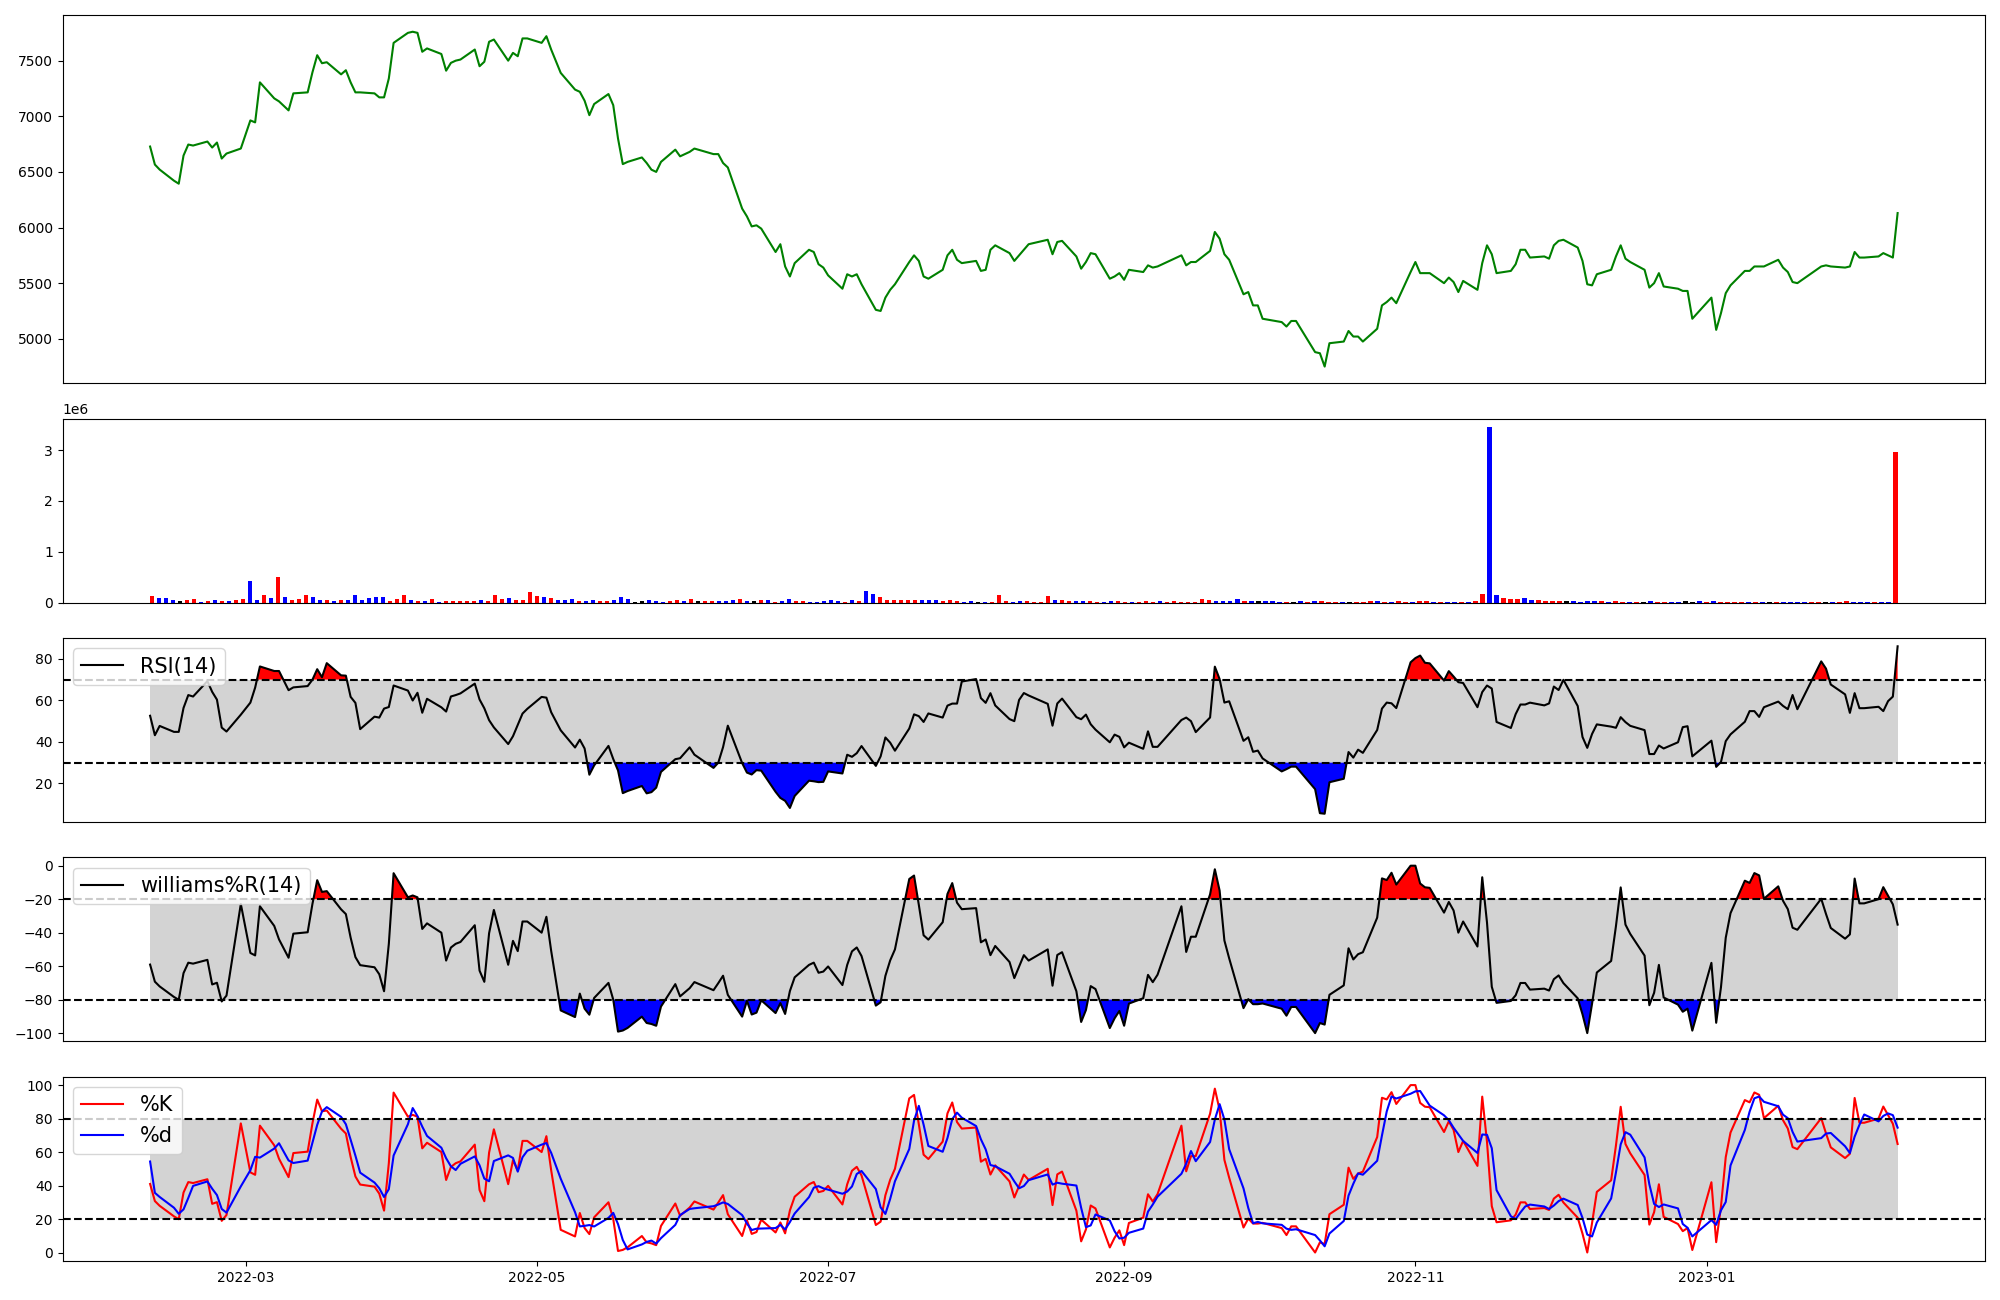This screenshot has height=1300, width=2000.
Task: Select the %d legend entry
Action: click(x=155, y=1135)
